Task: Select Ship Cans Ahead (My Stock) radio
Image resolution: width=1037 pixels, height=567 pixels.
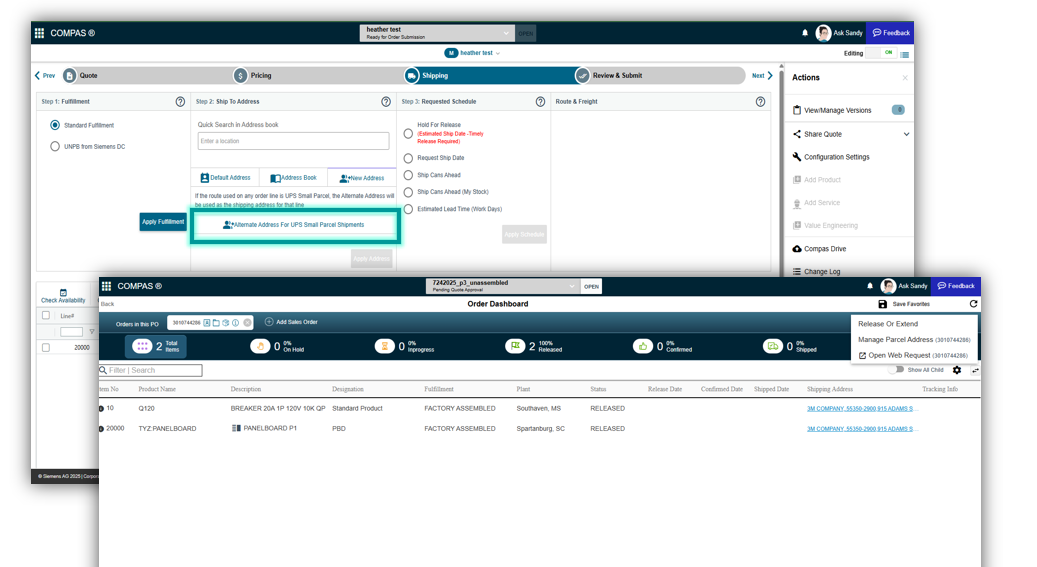Action: (x=408, y=192)
